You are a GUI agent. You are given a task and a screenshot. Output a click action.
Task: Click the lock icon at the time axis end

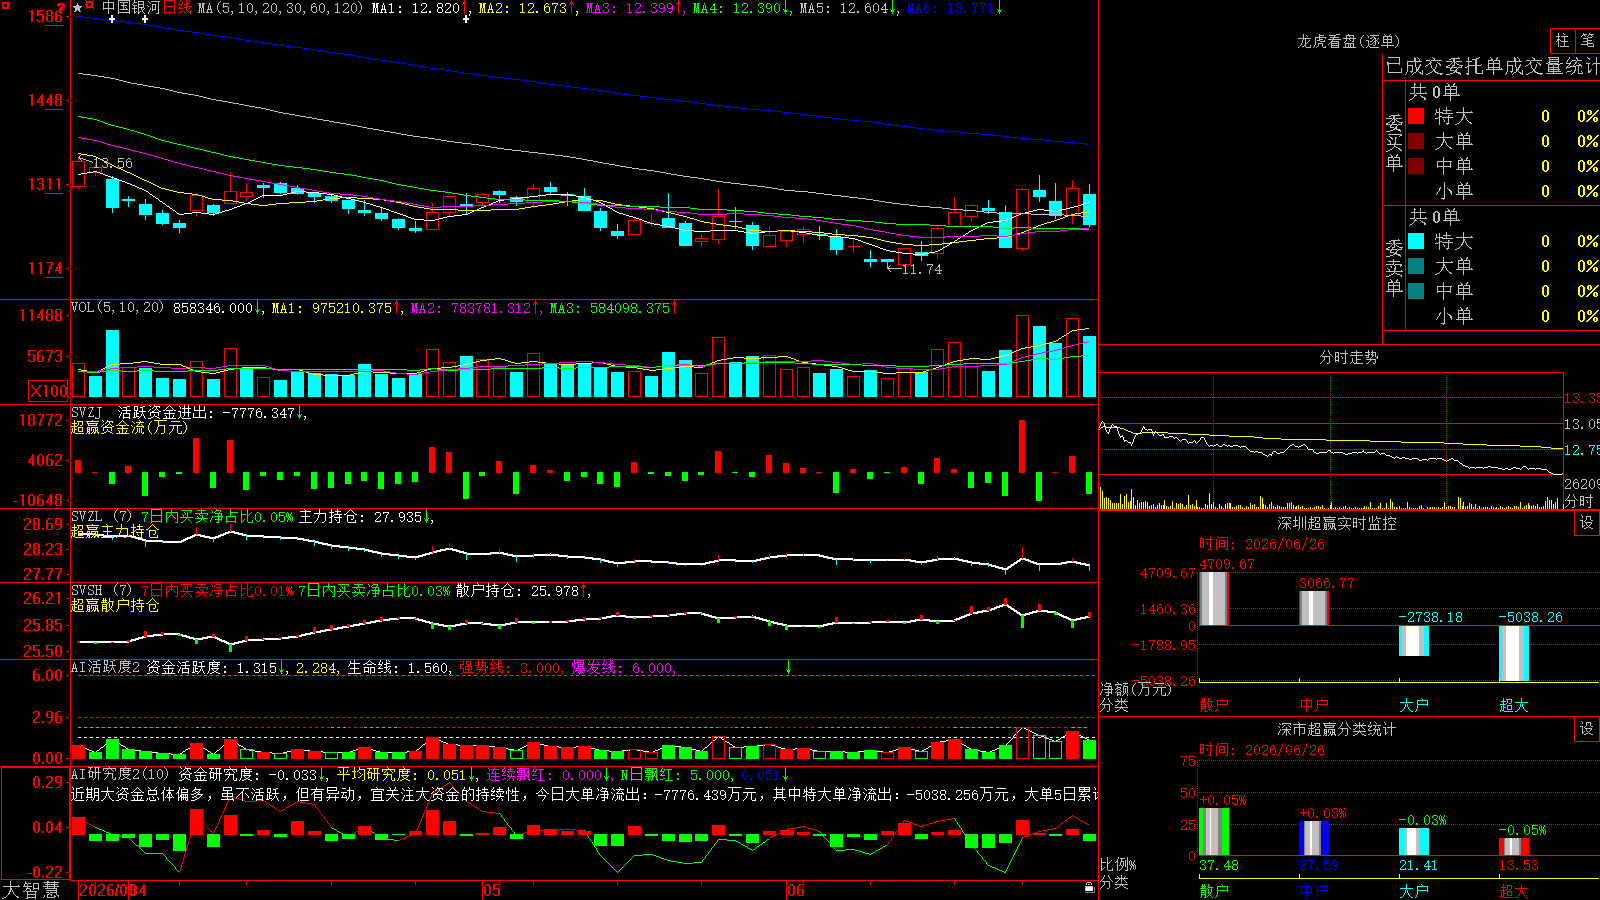1089,888
